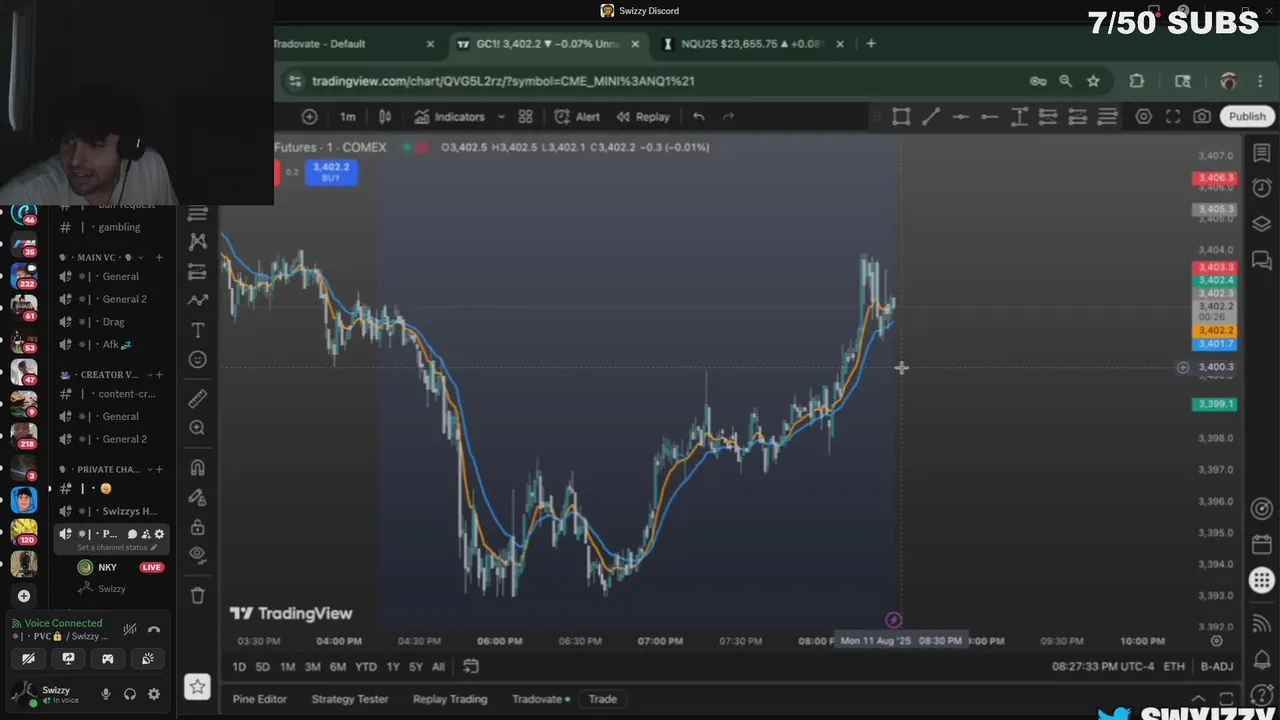
Task: Hide all drawings with eye icon
Action: (x=197, y=554)
